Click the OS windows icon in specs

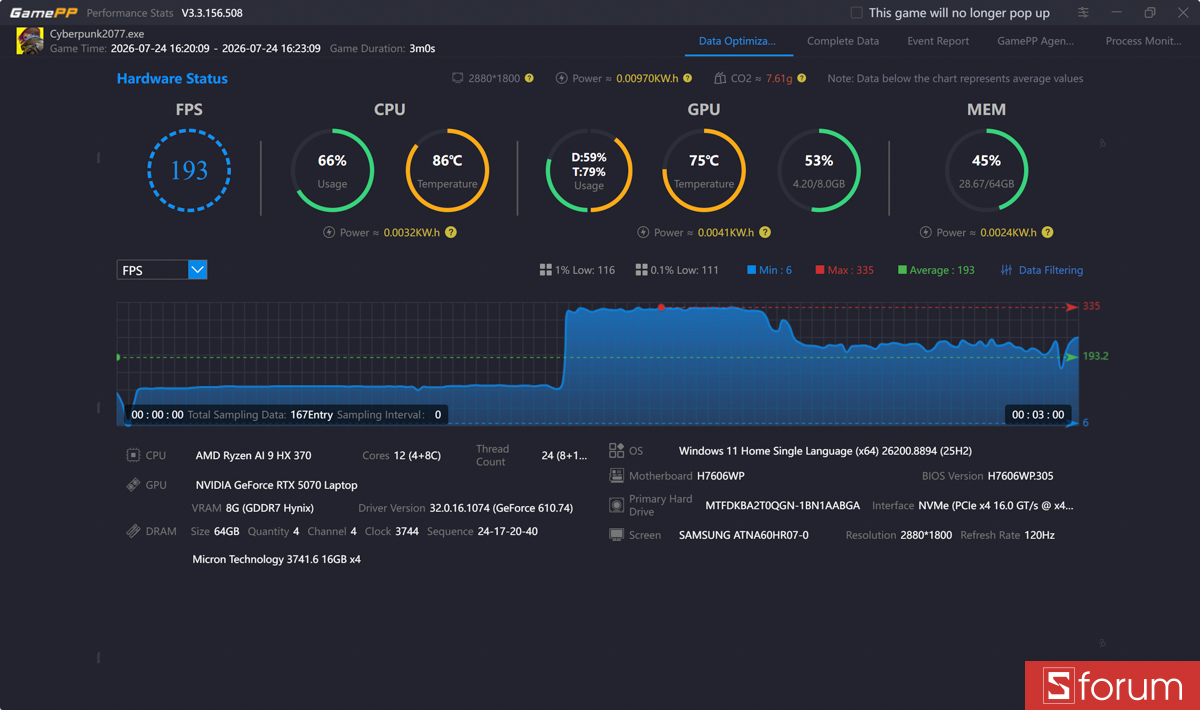616,451
